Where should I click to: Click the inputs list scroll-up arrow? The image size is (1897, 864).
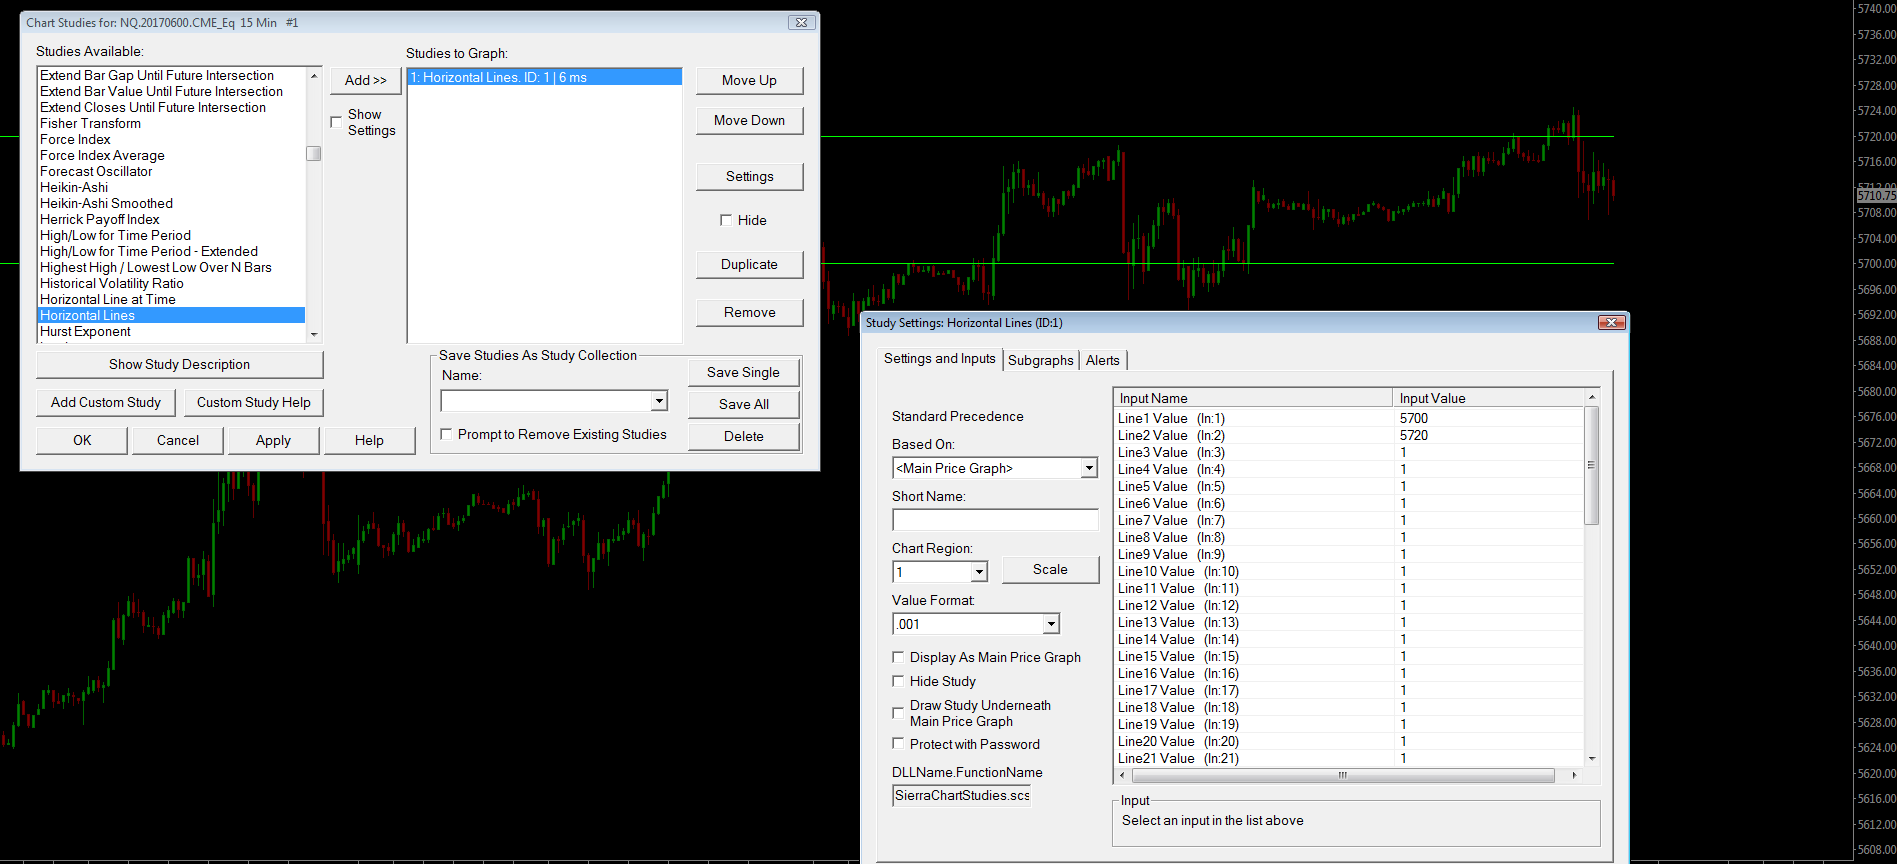pos(1592,397)
